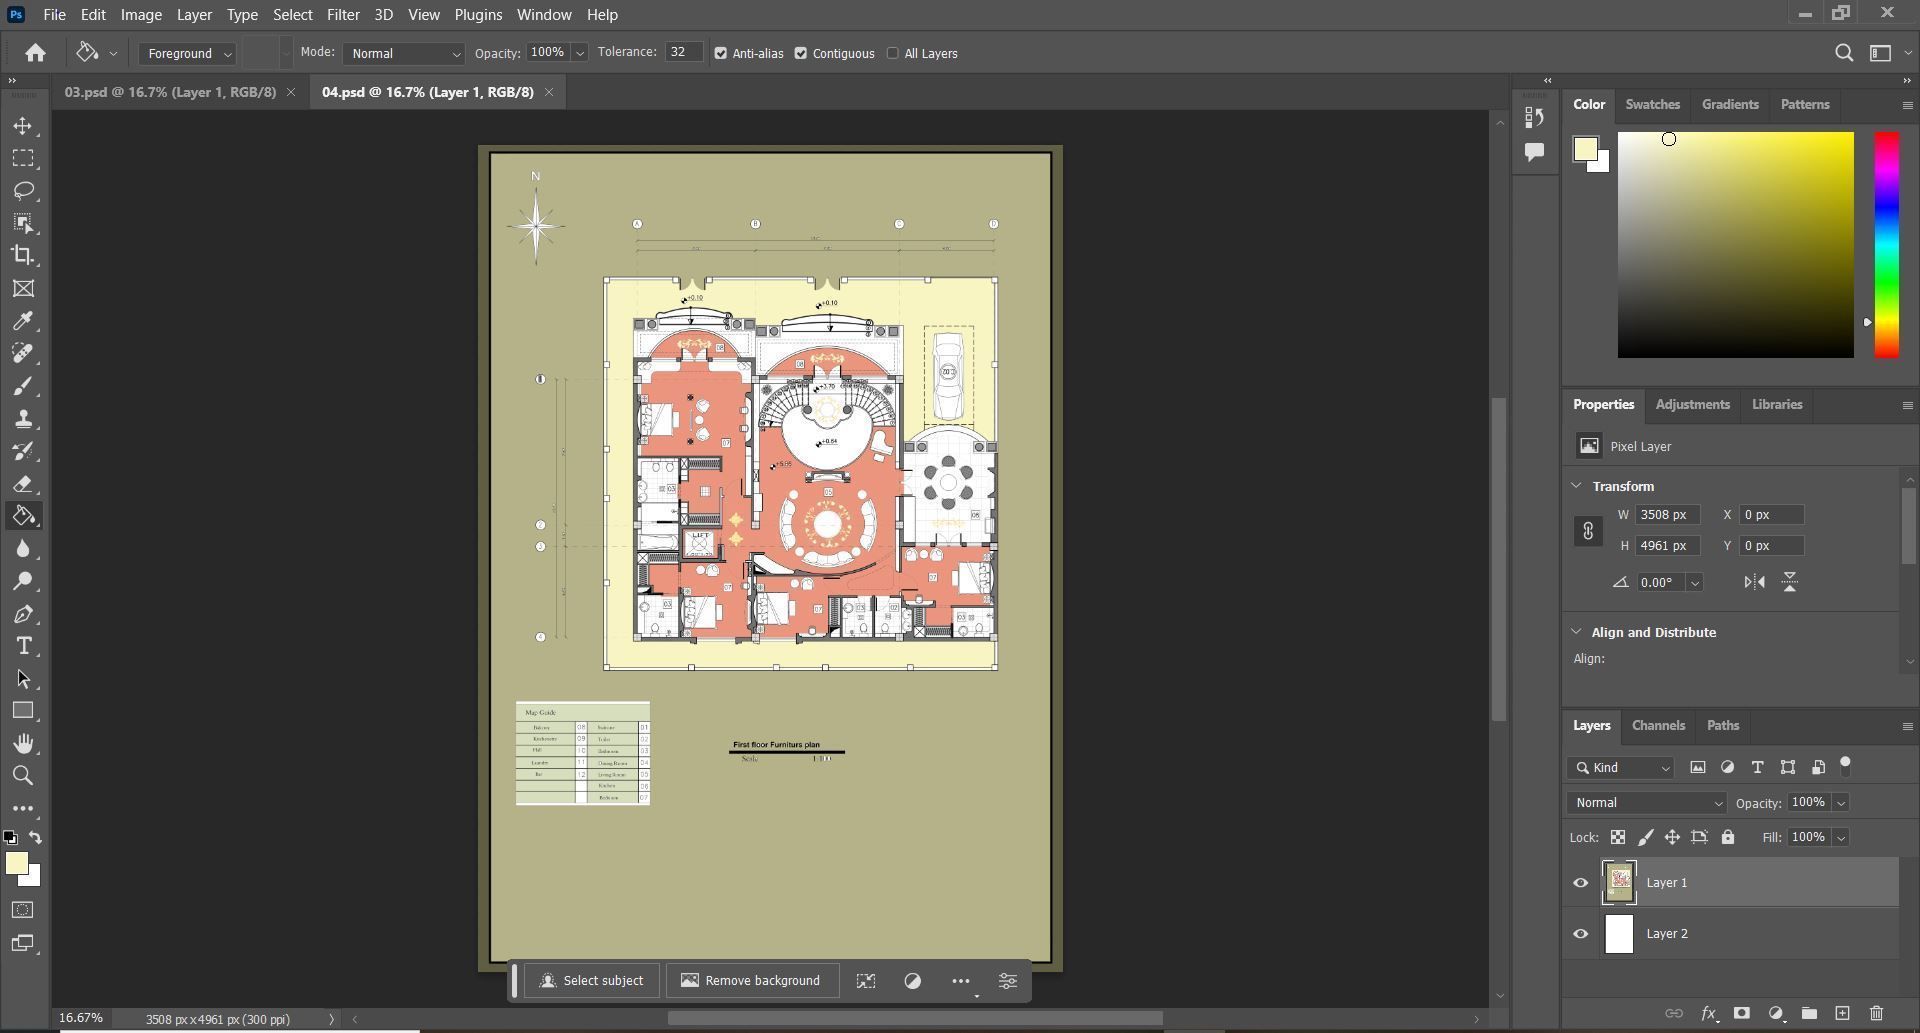Viewport: 1920px width, 1033px height.
Task: Switch to the Paths tab
Action: click(x=1722, y=726)
